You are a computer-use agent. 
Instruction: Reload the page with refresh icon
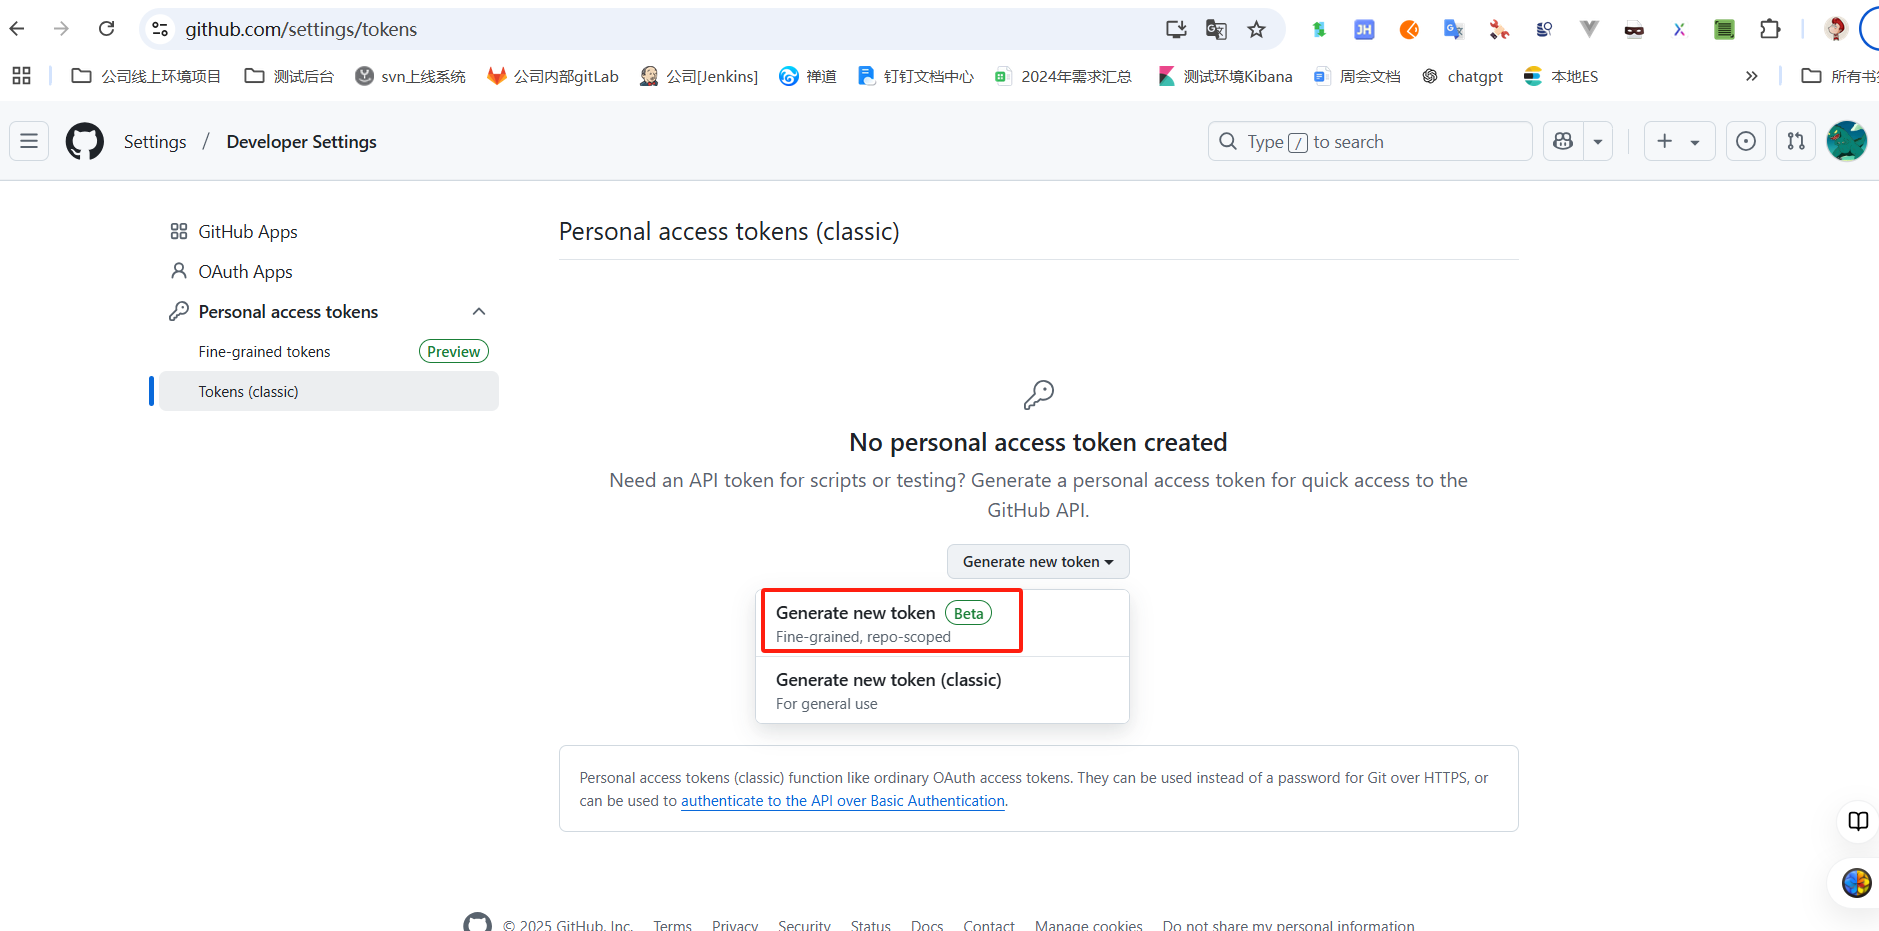[x=106, y=29]
